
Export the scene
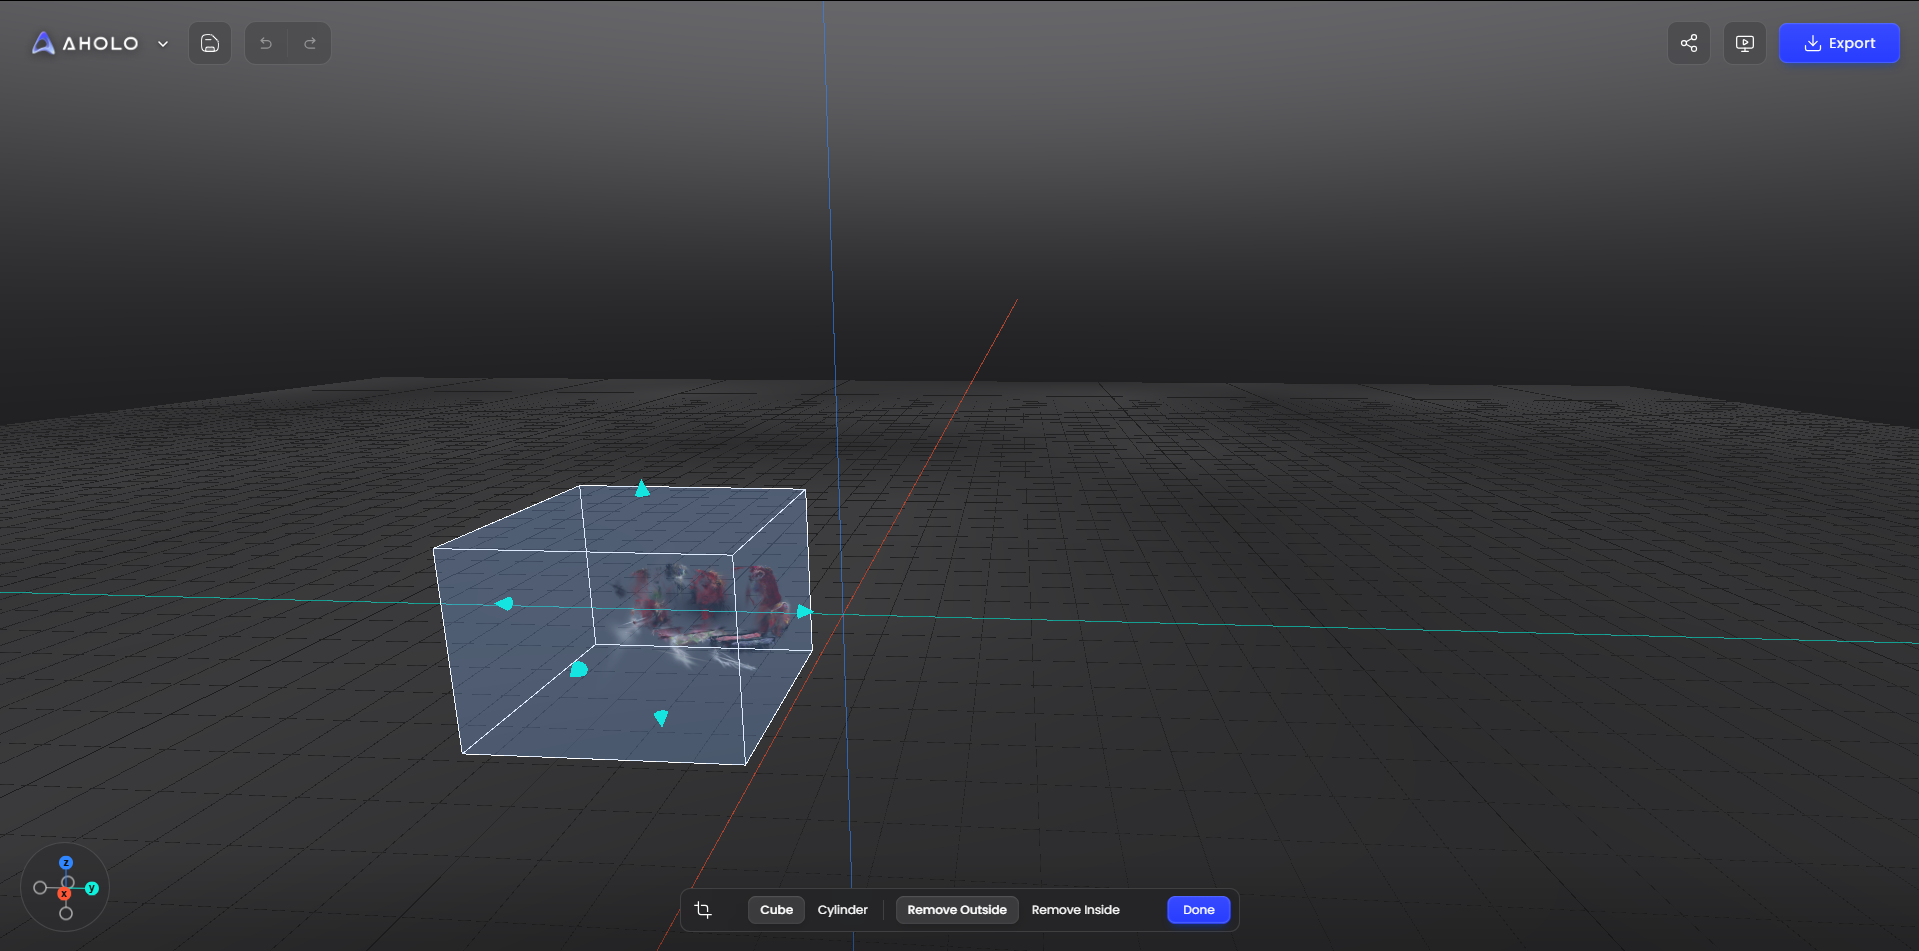pyautogui.click(x=1839, y=43)
